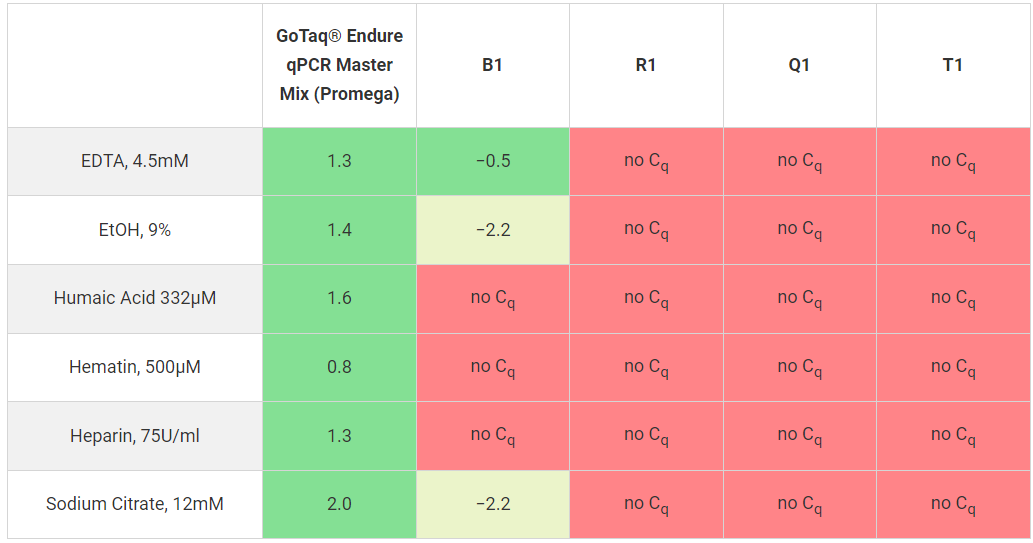
Task: Click the Humaic Acid 332µM row label
Action: tap(135, 298)
